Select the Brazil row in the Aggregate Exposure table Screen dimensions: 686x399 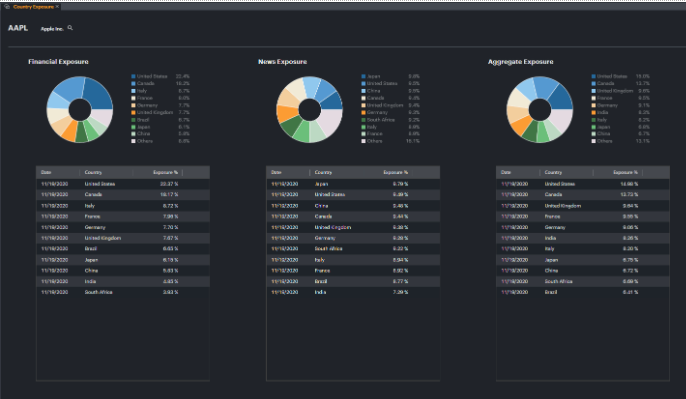click(x=583, y=292)
